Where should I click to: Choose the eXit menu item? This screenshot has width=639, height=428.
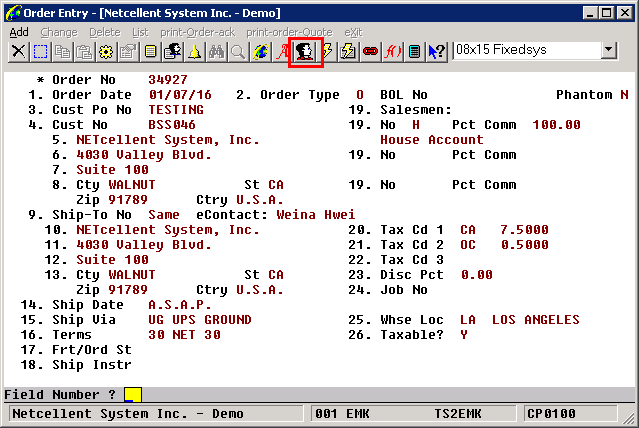[353, 32]
